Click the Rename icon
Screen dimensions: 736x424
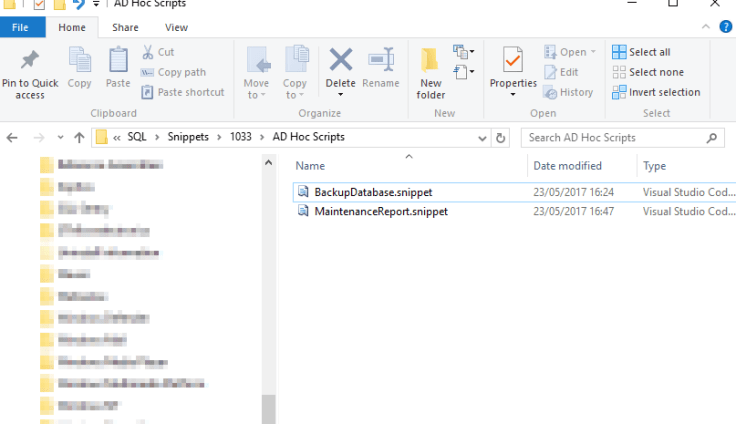pos(380,61)
